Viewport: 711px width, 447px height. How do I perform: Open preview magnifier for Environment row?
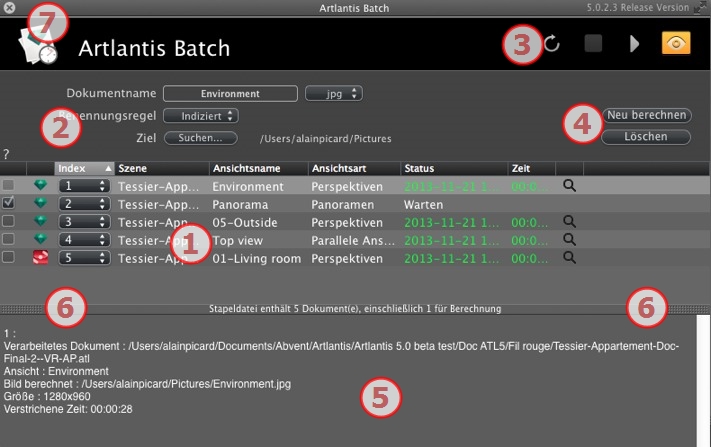(570, 185)
